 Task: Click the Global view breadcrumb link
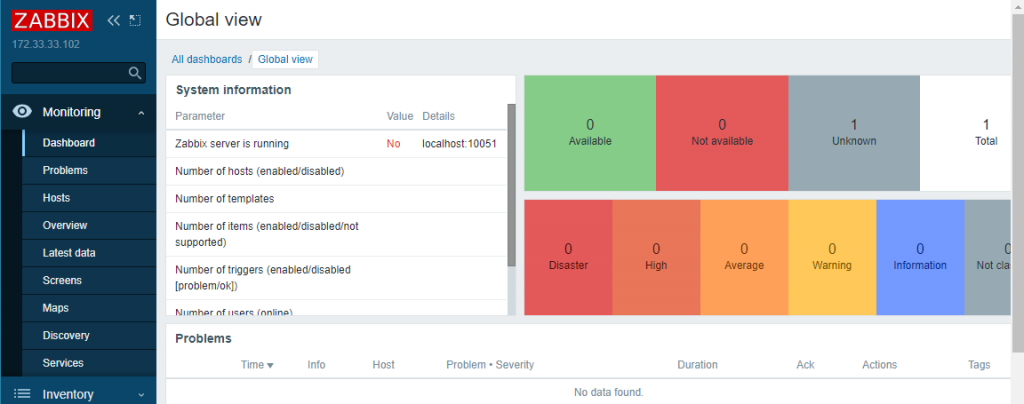(x=285, y=59)
